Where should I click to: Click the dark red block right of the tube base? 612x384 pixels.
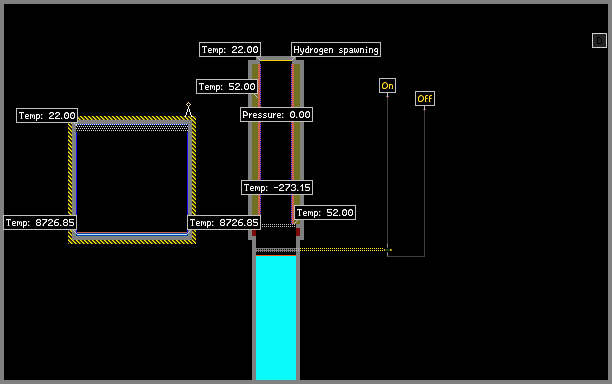(x=298, y=232)
